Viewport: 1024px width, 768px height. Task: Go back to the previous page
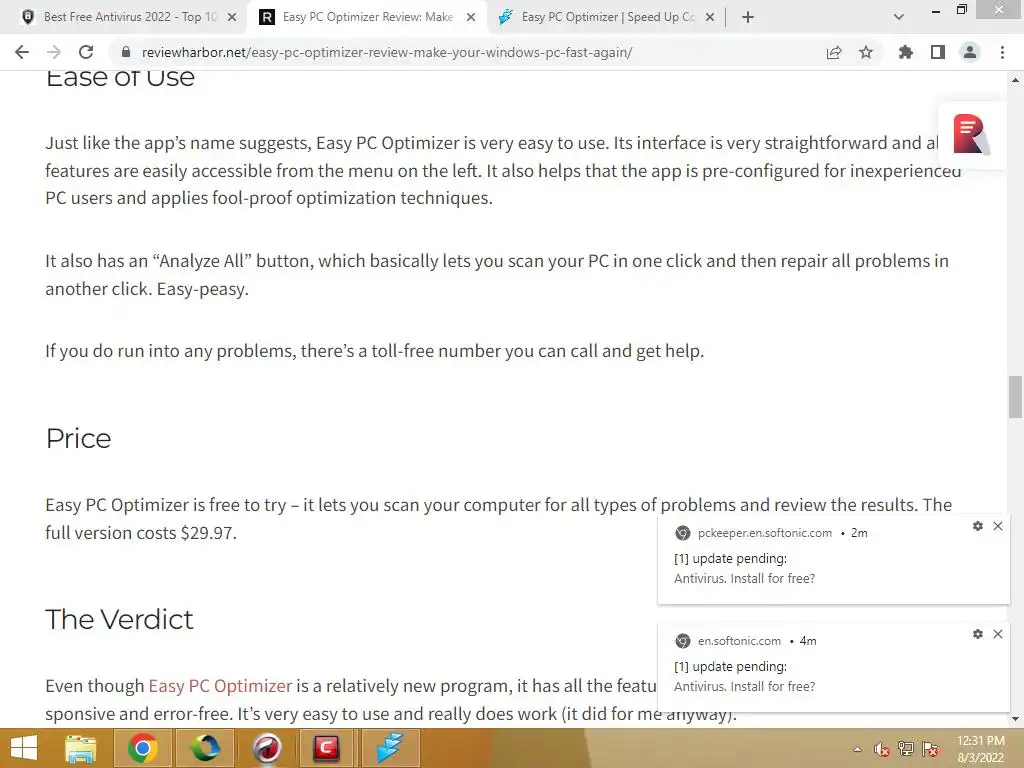[x=22, y=52]
